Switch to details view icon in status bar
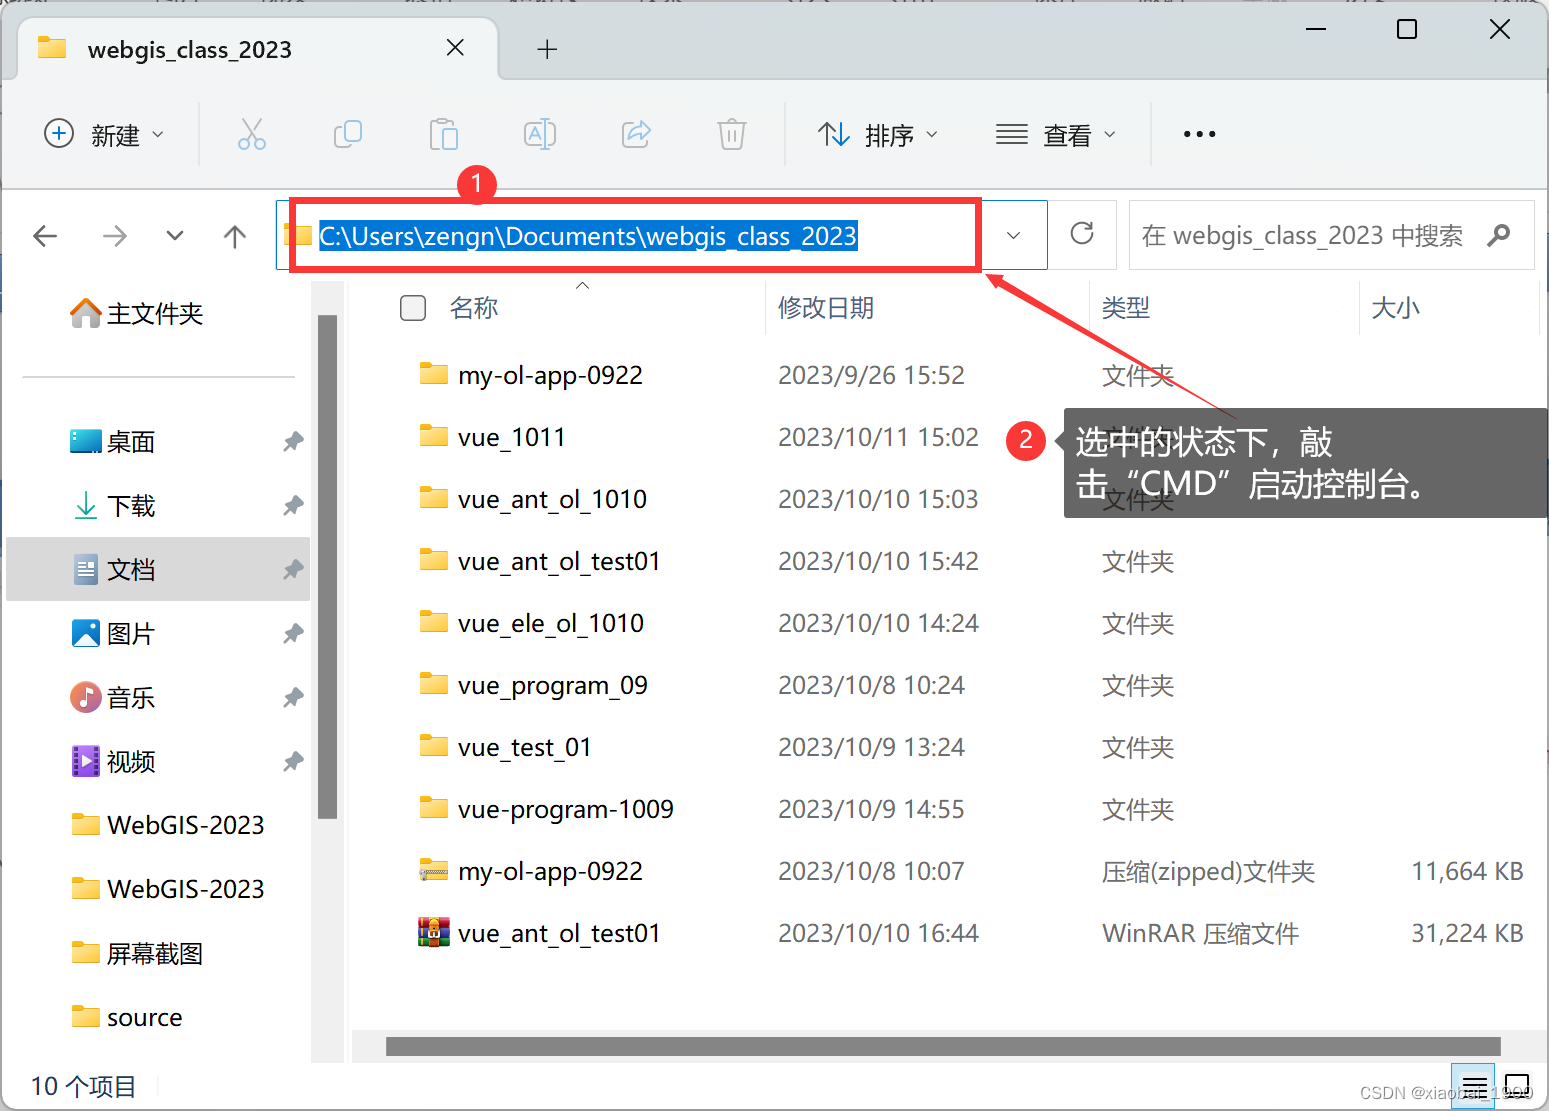The height and width of the screenshot is (1111, 1549). [x=1474, y=1088]
